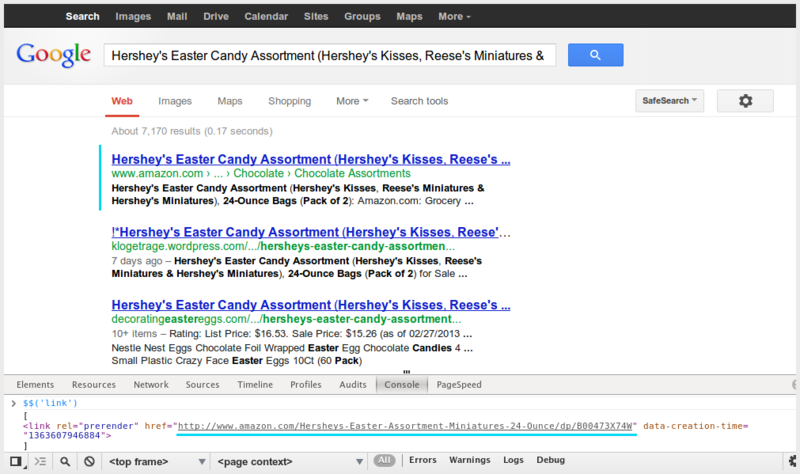Viewport: 800px width, 474px height.
Task: Select the All console filter
Action: (384, 460)
